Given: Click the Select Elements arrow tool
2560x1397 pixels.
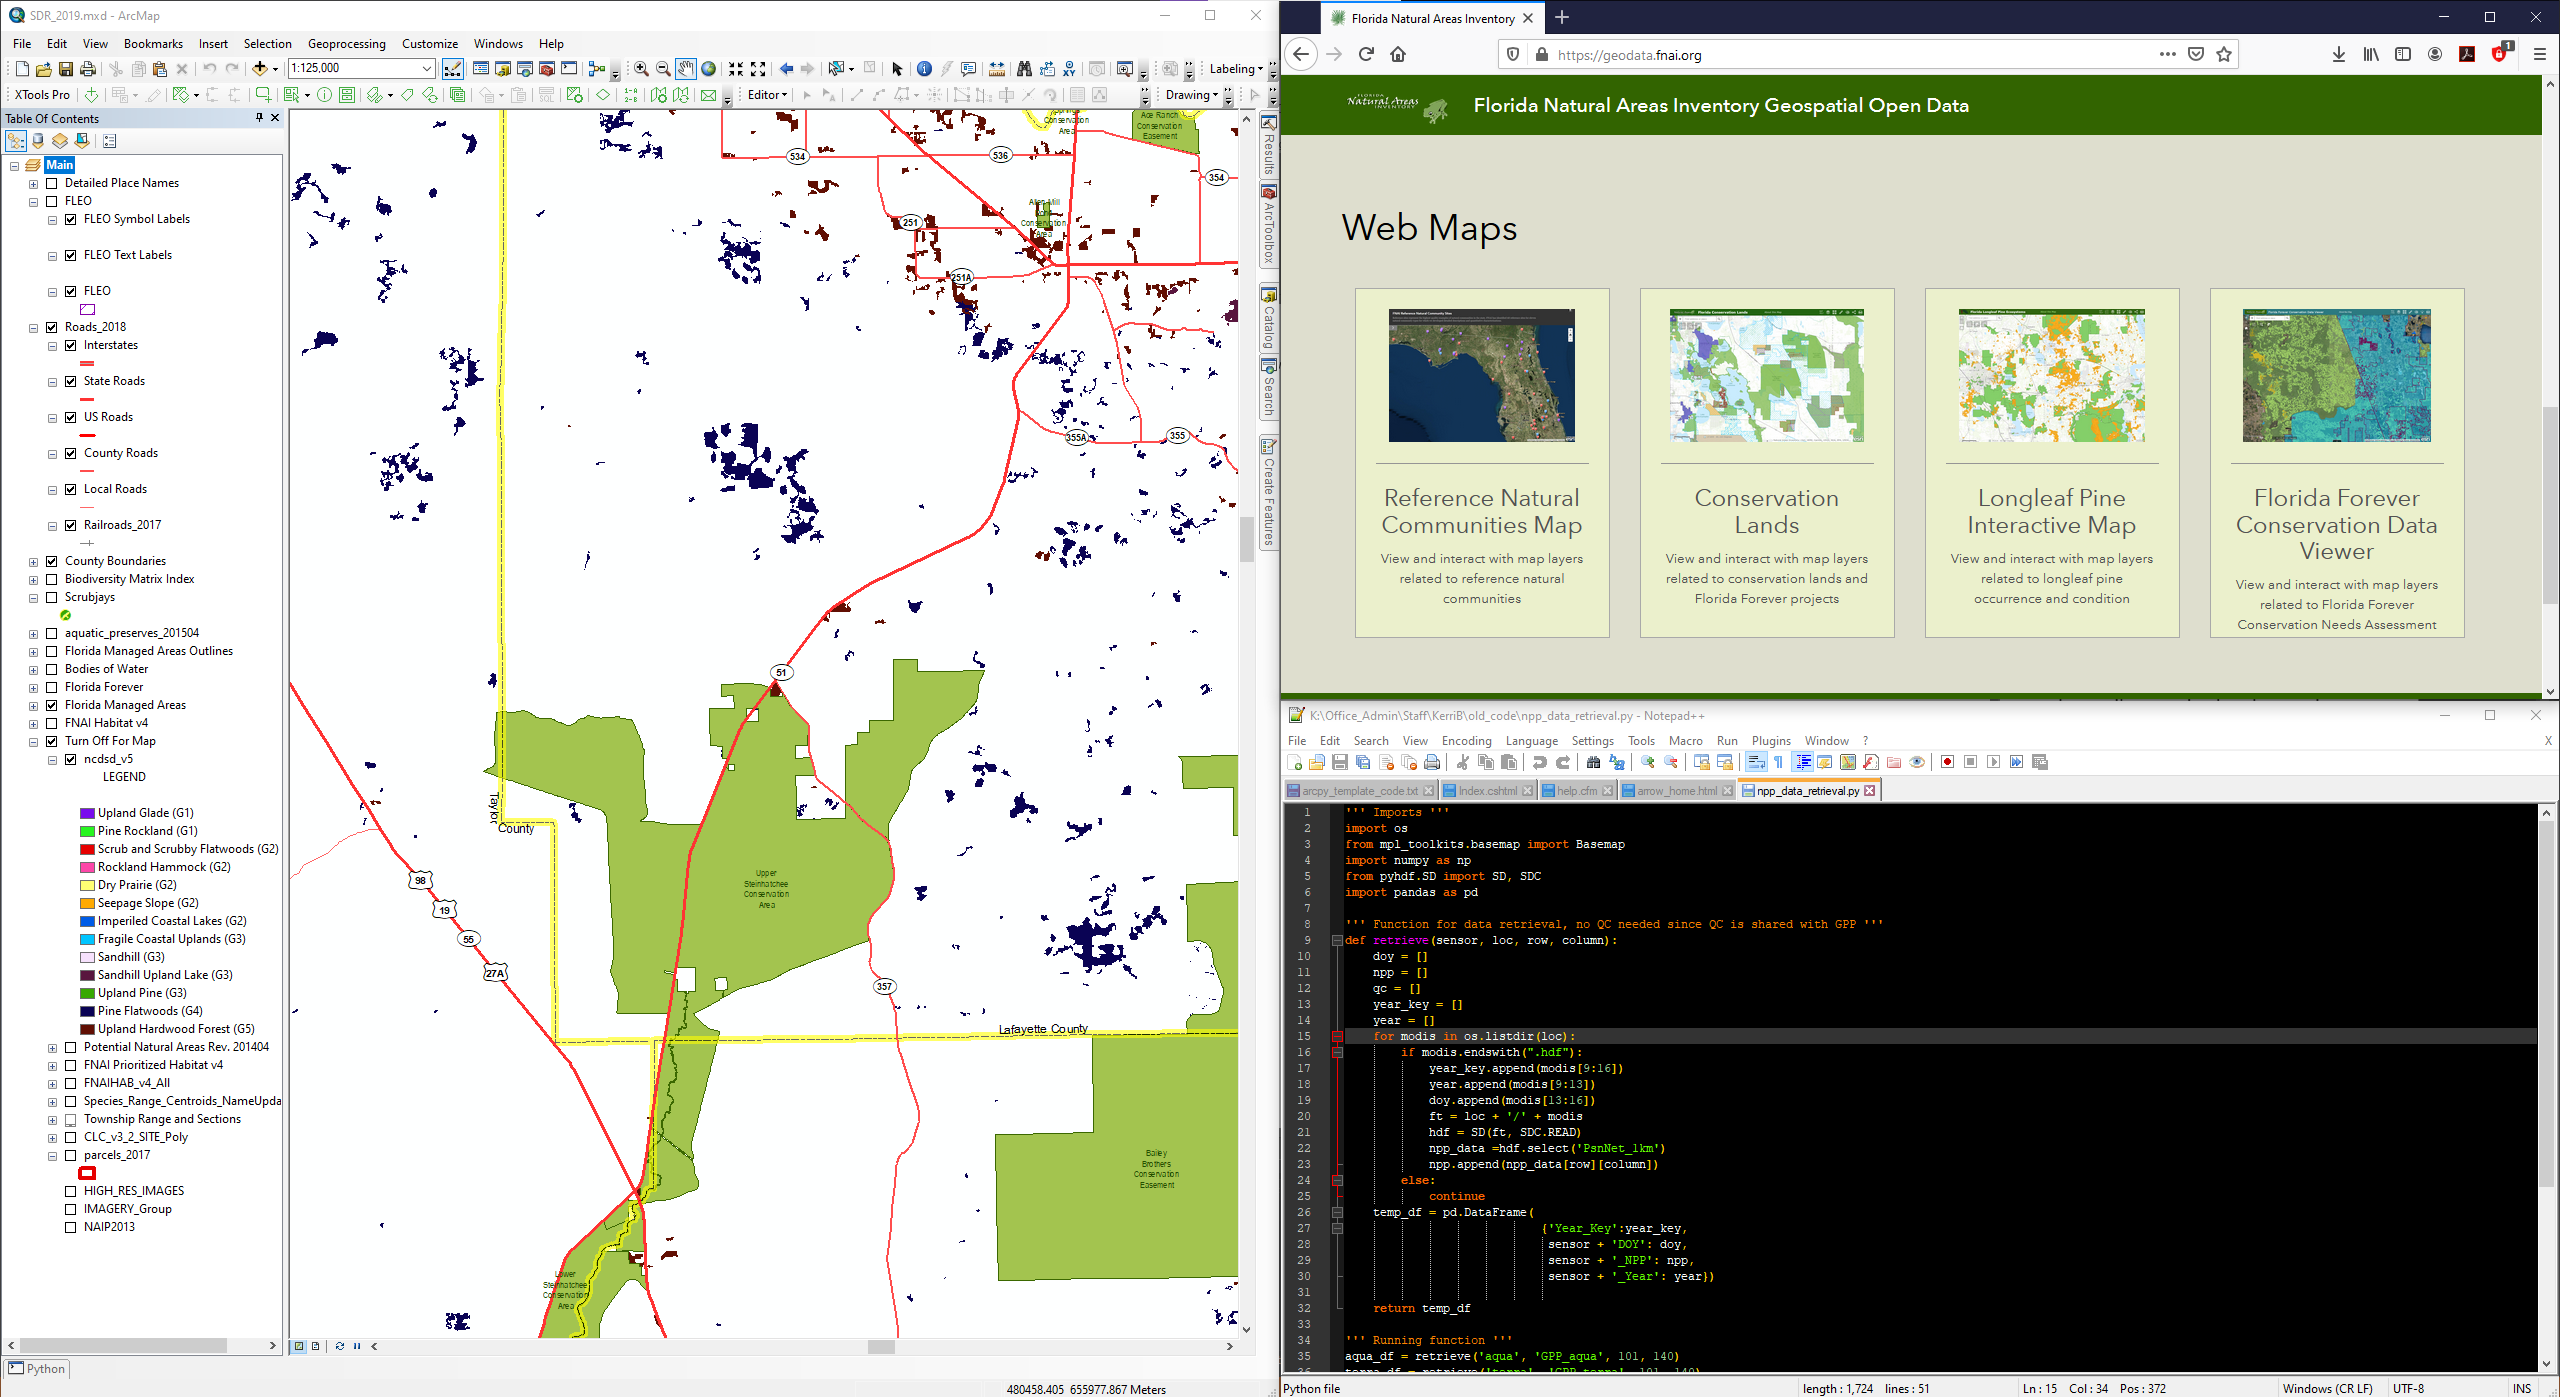Looking at the screenshot, I should click(897, 69).
